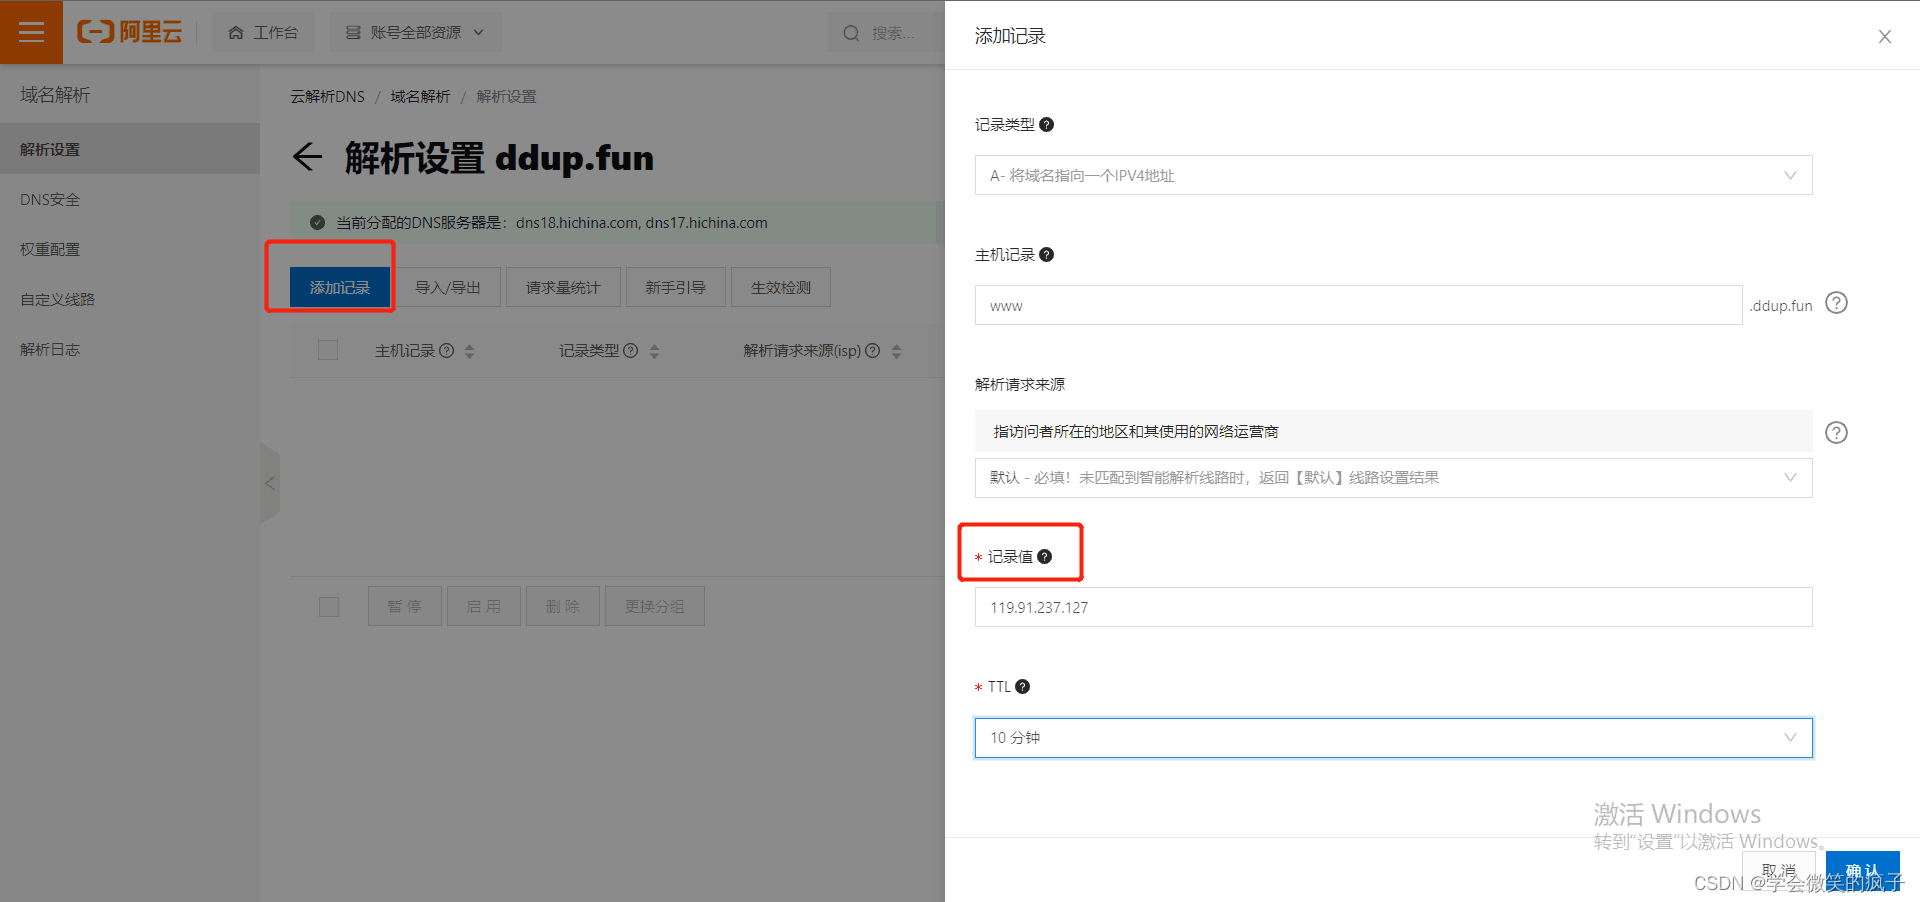
Task: Click help icon next to 解析请求来源(isp) column
Action: pyautogui.click(x=873, y=351)
